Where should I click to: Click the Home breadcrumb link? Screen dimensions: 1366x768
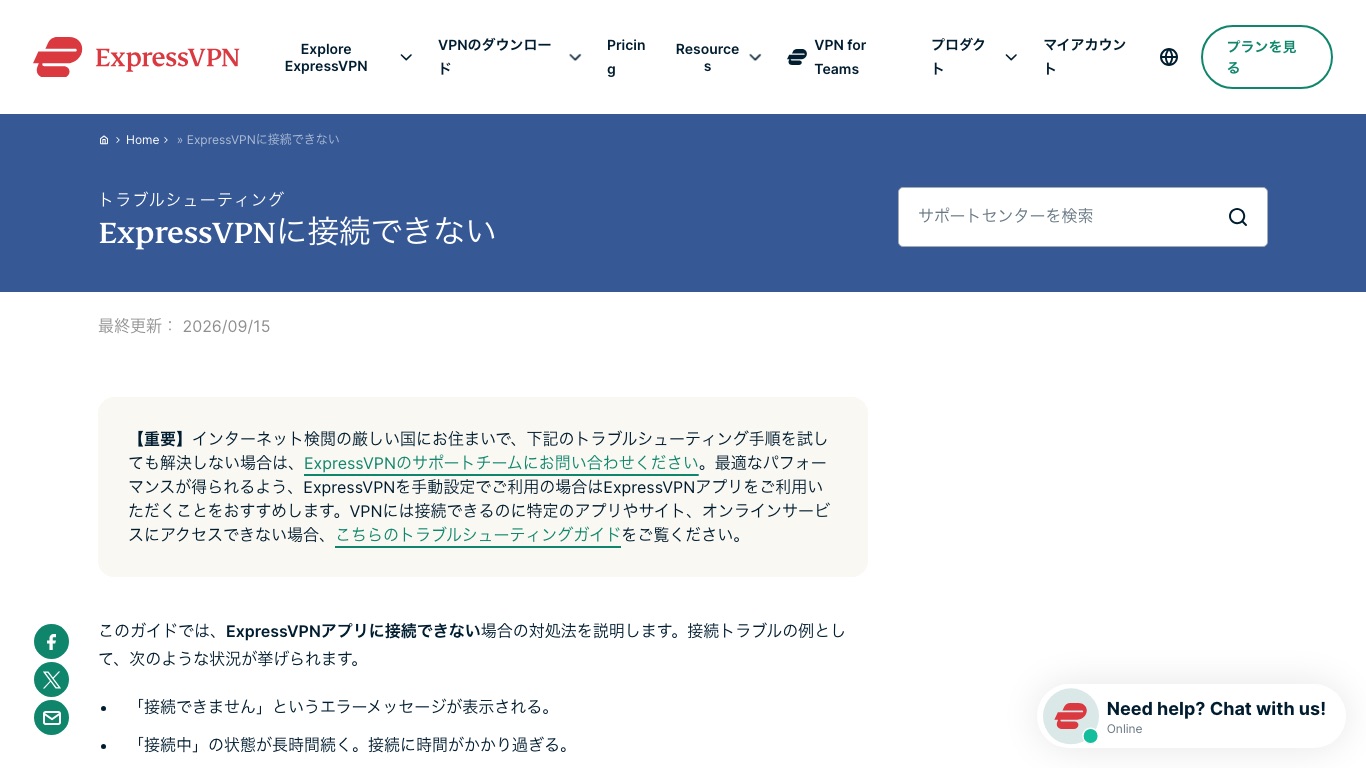pyautogui.click(x=142, y=140)
